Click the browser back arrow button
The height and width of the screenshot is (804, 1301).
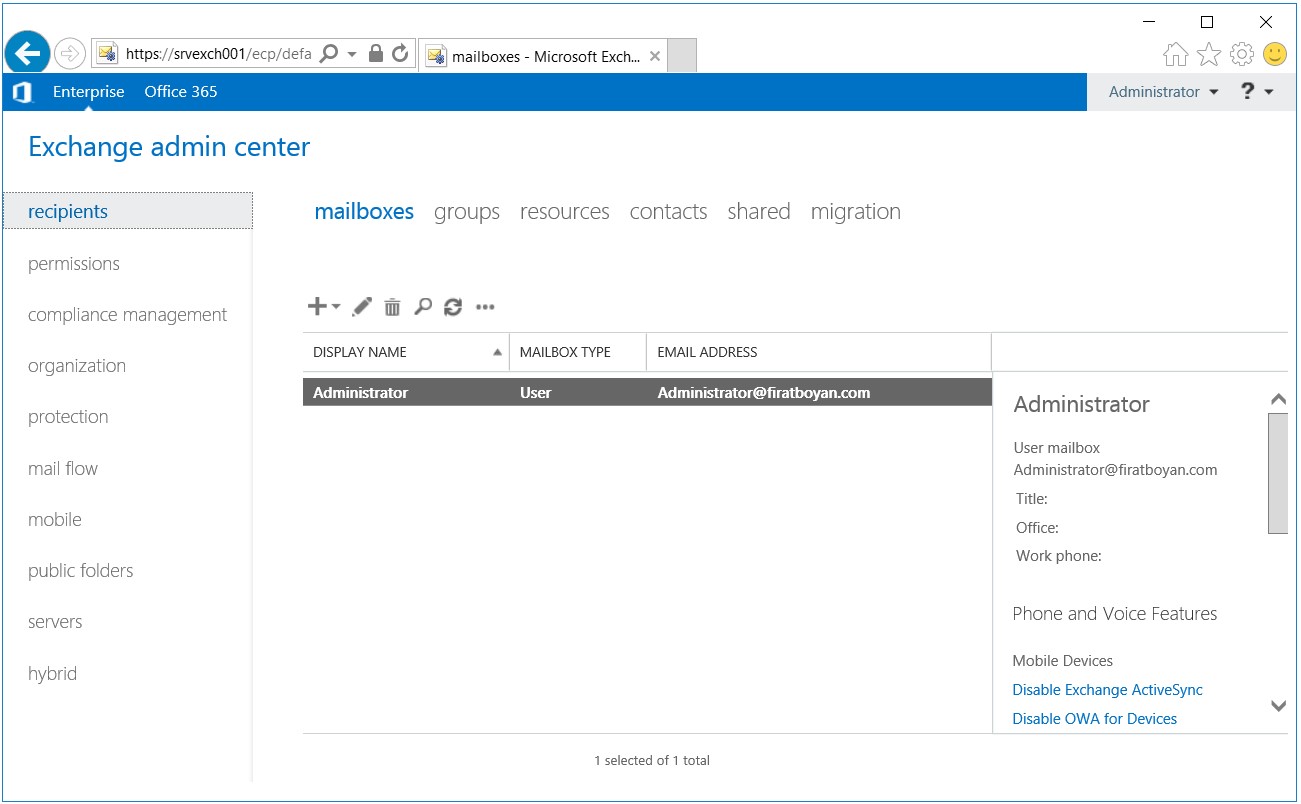pyautogui.click(x=28, y=52)
